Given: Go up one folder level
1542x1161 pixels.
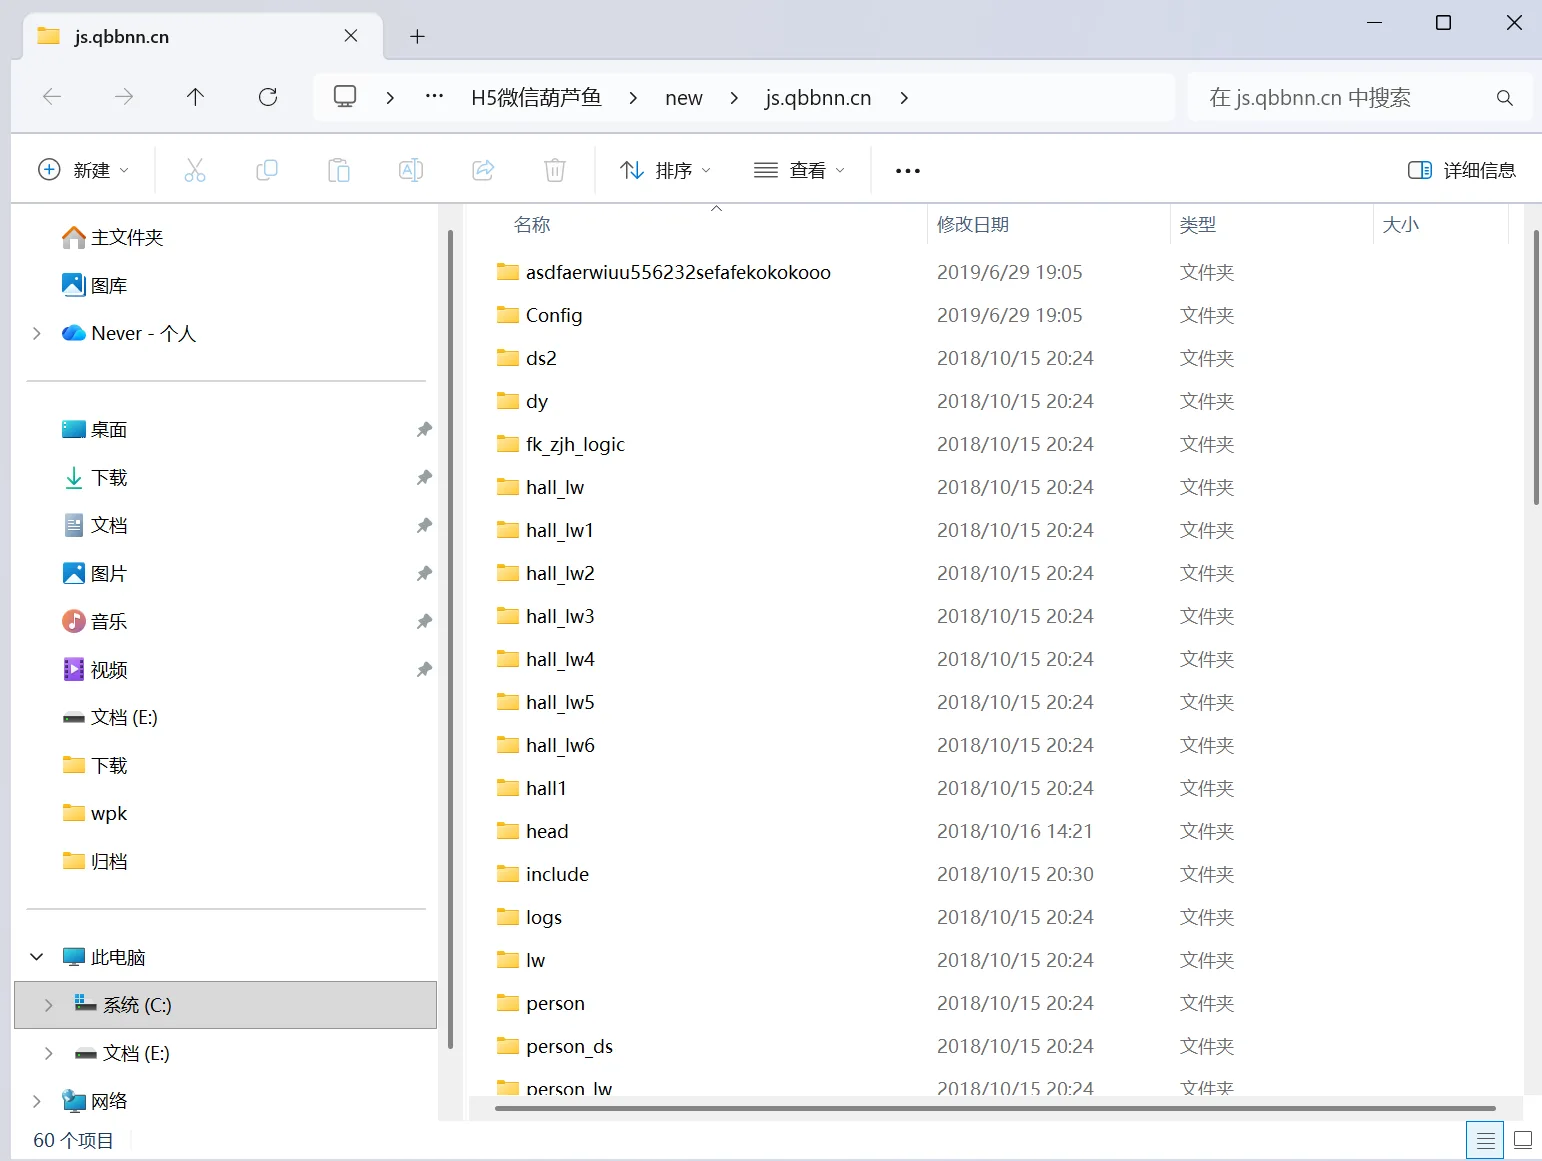Looking at the screenshot, I should coord(195,97).
